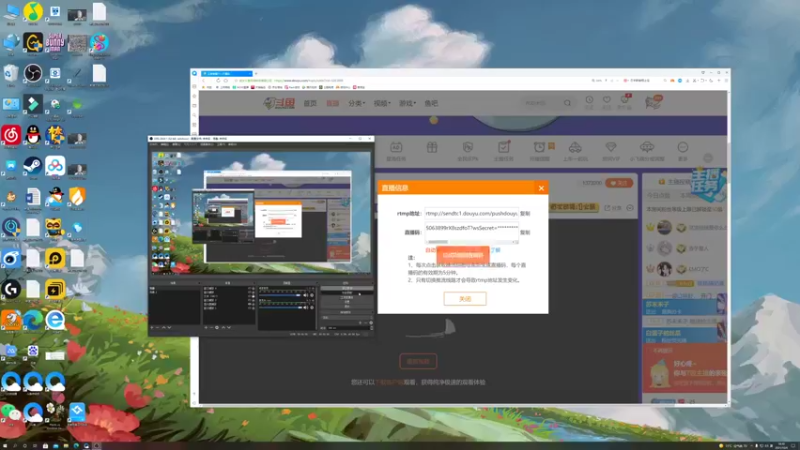Viewport: 800px width, 450px height.
Task: Adjust the second OBS mixer volume slider
Action: (x=280, y=308)
